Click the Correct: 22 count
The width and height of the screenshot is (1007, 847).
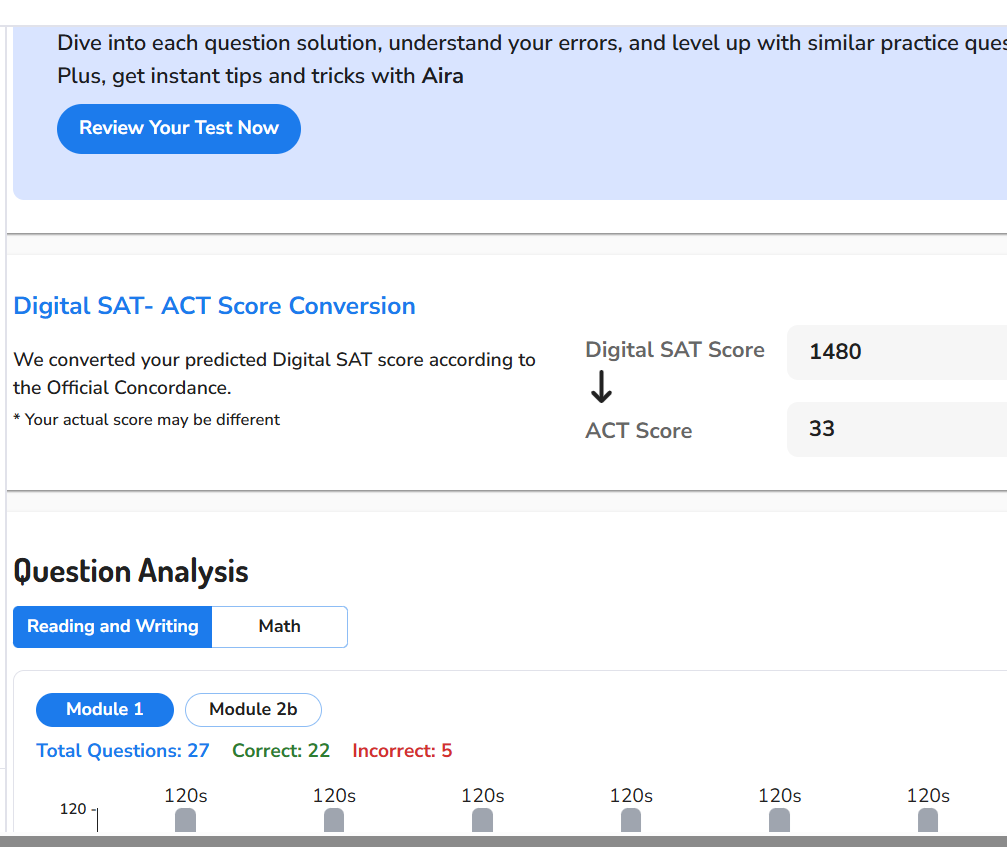[280, 751]
